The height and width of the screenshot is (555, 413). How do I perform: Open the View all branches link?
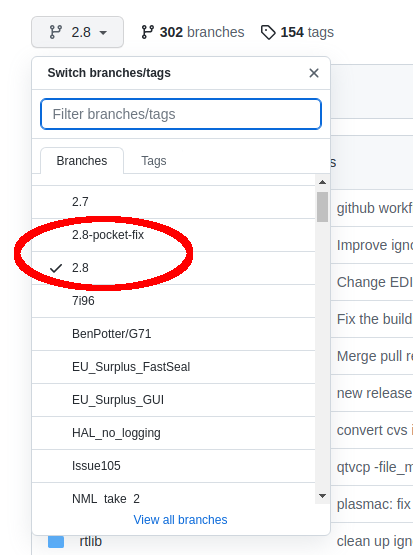click(x=180, y=520)
